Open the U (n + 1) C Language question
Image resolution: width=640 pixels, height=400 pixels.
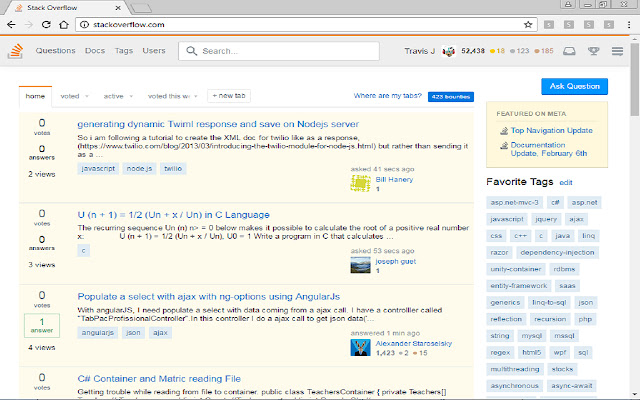(173, 215)
